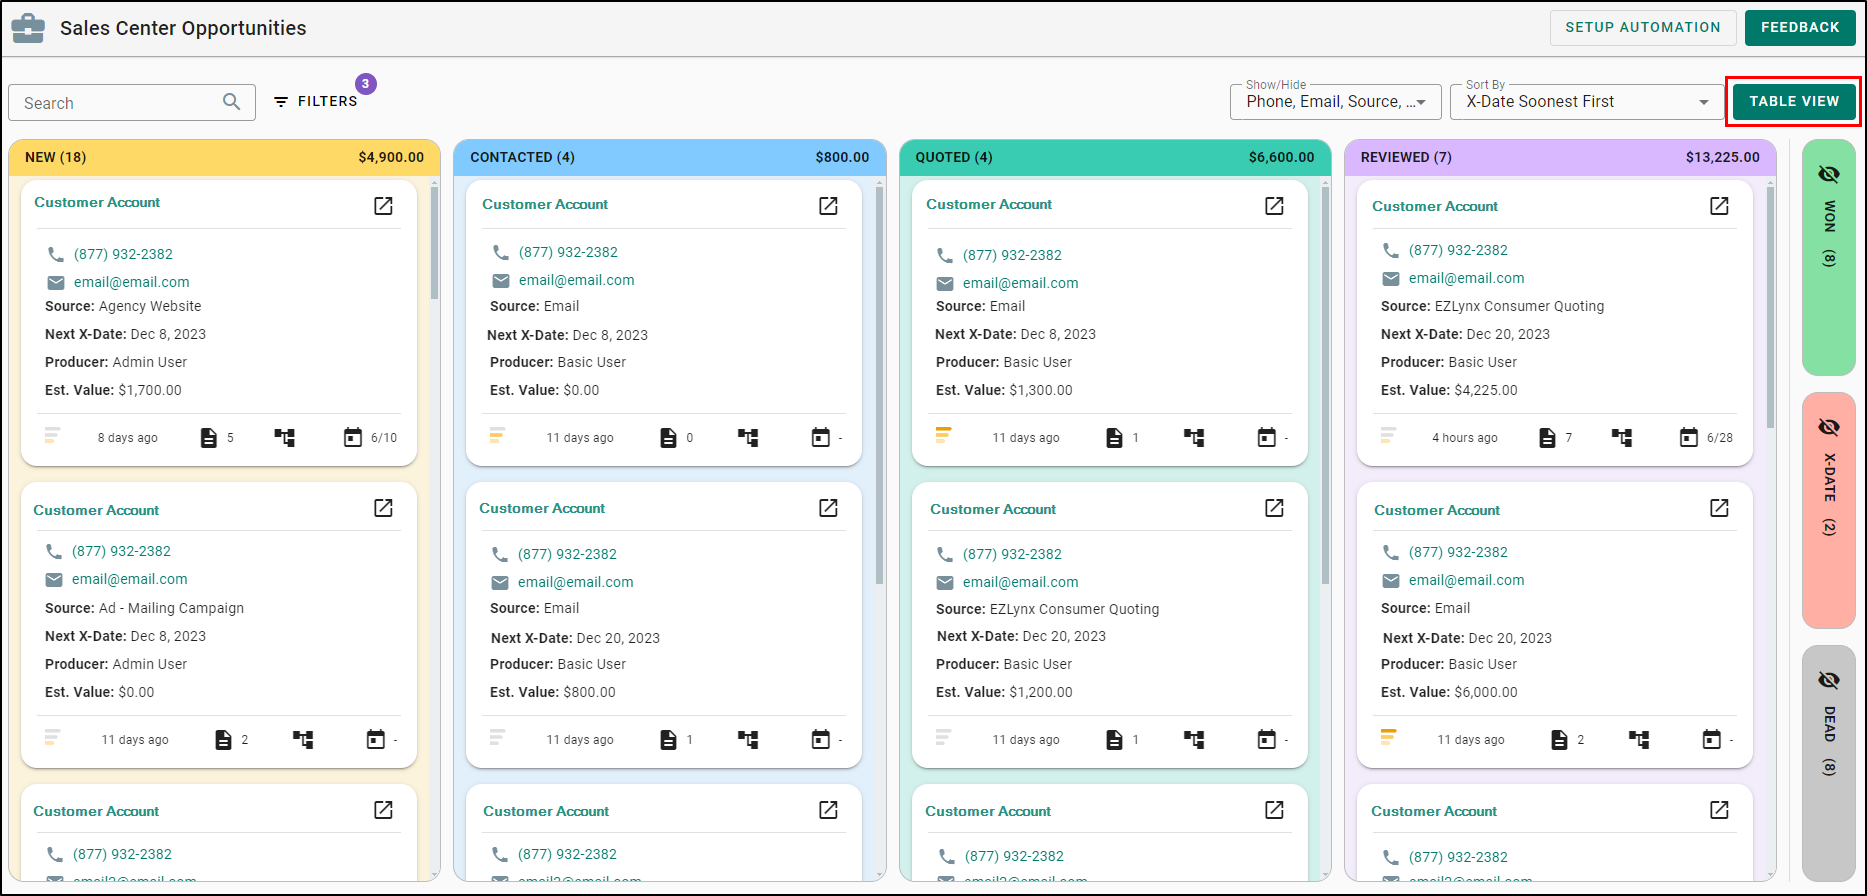The width and height of the screenshot is (1867, 896).
Task: Switch to TABLE VIEW
Action: (x=1794, y=102)
